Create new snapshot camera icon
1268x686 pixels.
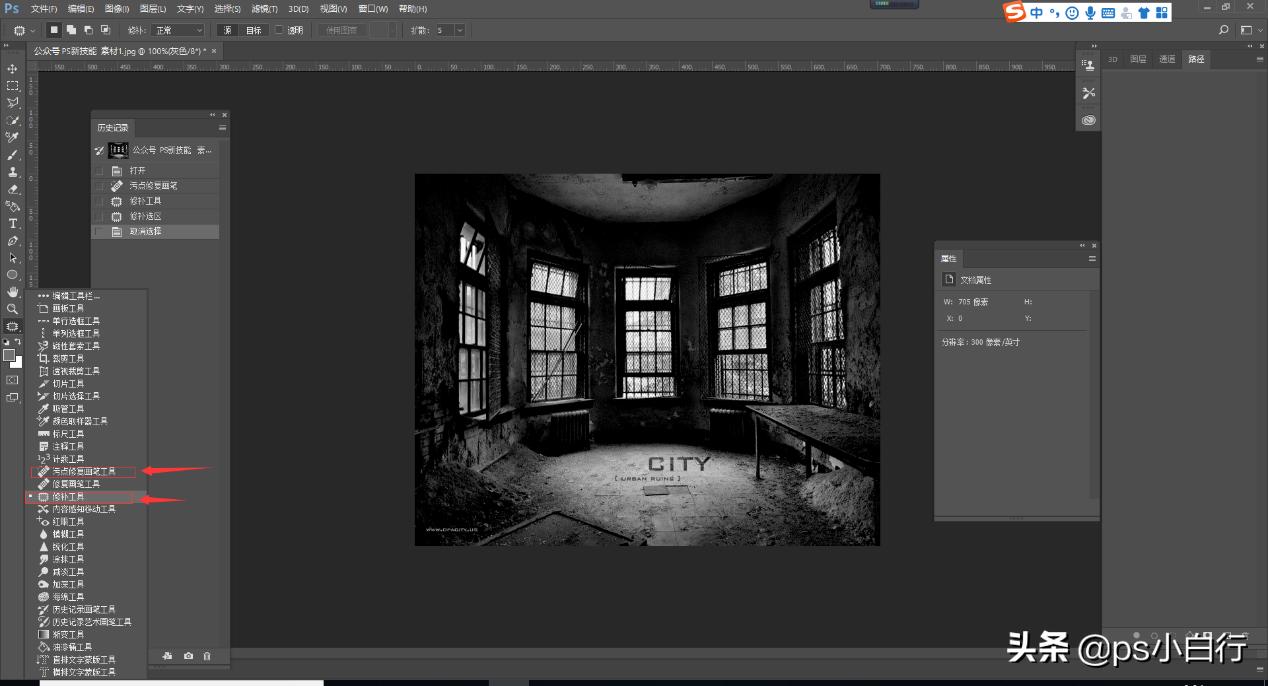click(188, 656)
